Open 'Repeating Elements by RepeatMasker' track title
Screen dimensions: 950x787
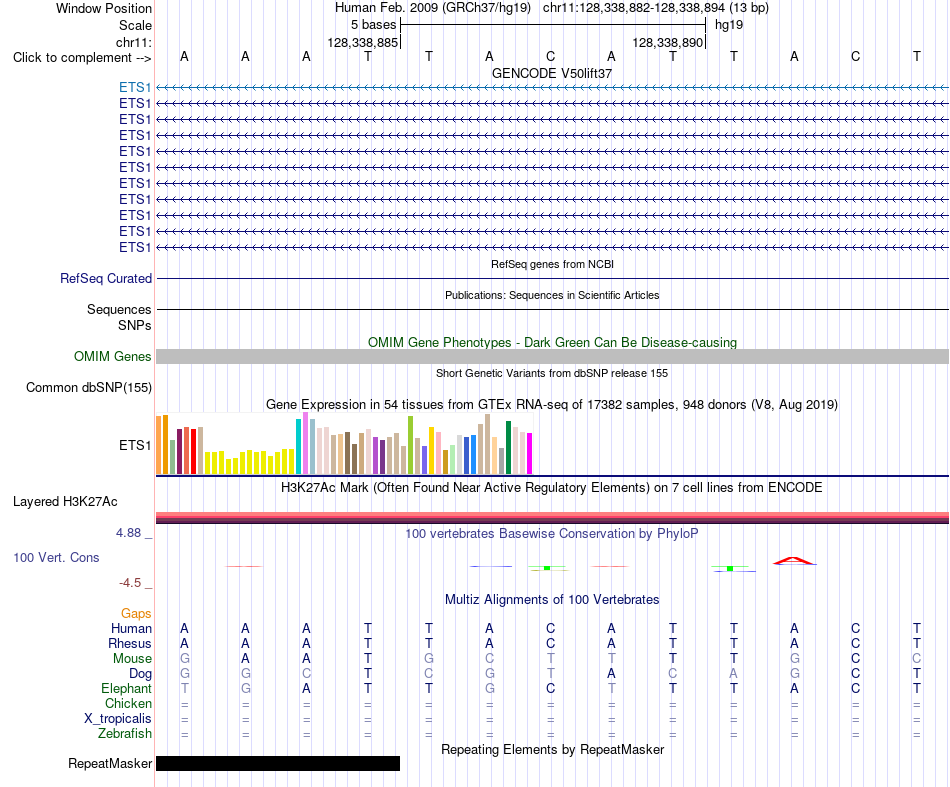click(552, 750)
